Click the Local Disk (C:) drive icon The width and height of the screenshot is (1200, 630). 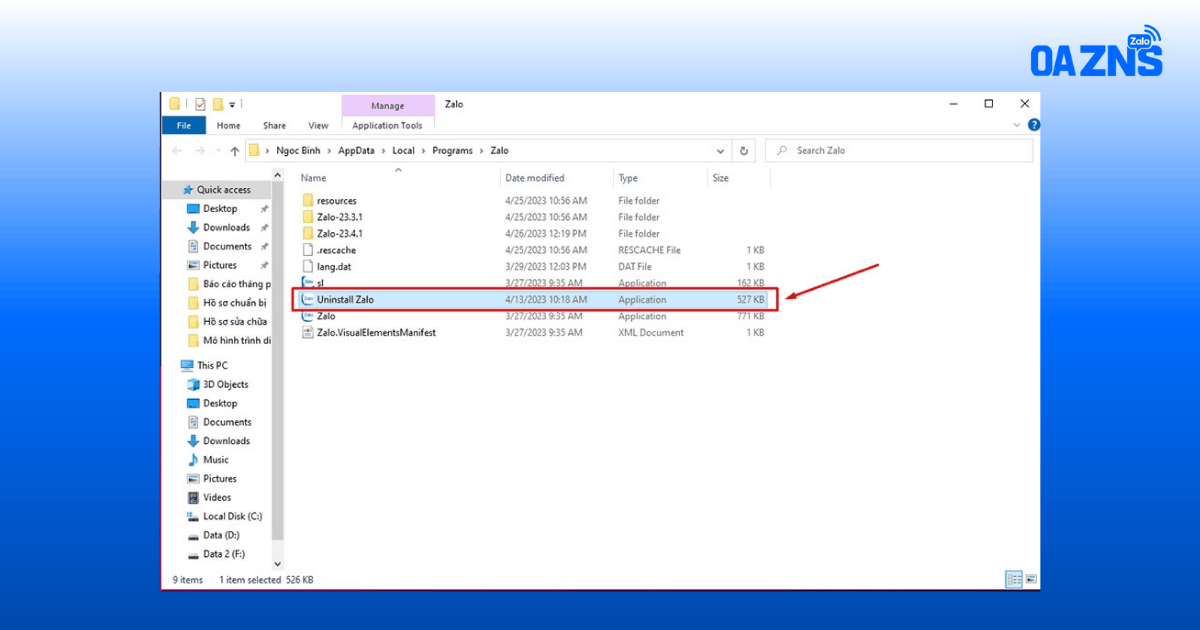pyautogui.click(x=194, y=517)
